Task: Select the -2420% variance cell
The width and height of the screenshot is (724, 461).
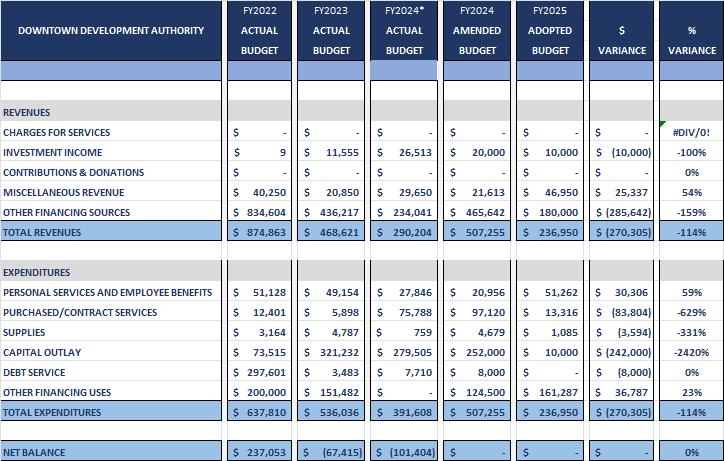Action: (x=692, y=352)
